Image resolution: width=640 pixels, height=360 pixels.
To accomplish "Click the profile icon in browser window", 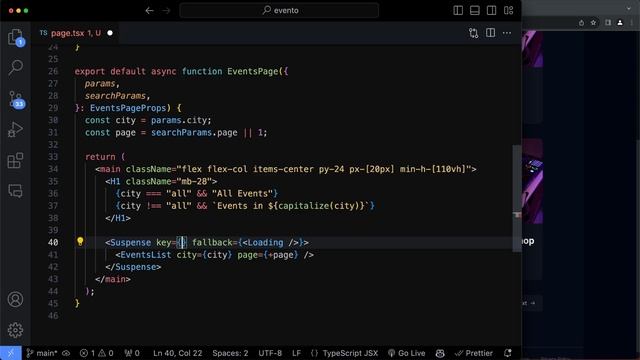I will [620, 23].
